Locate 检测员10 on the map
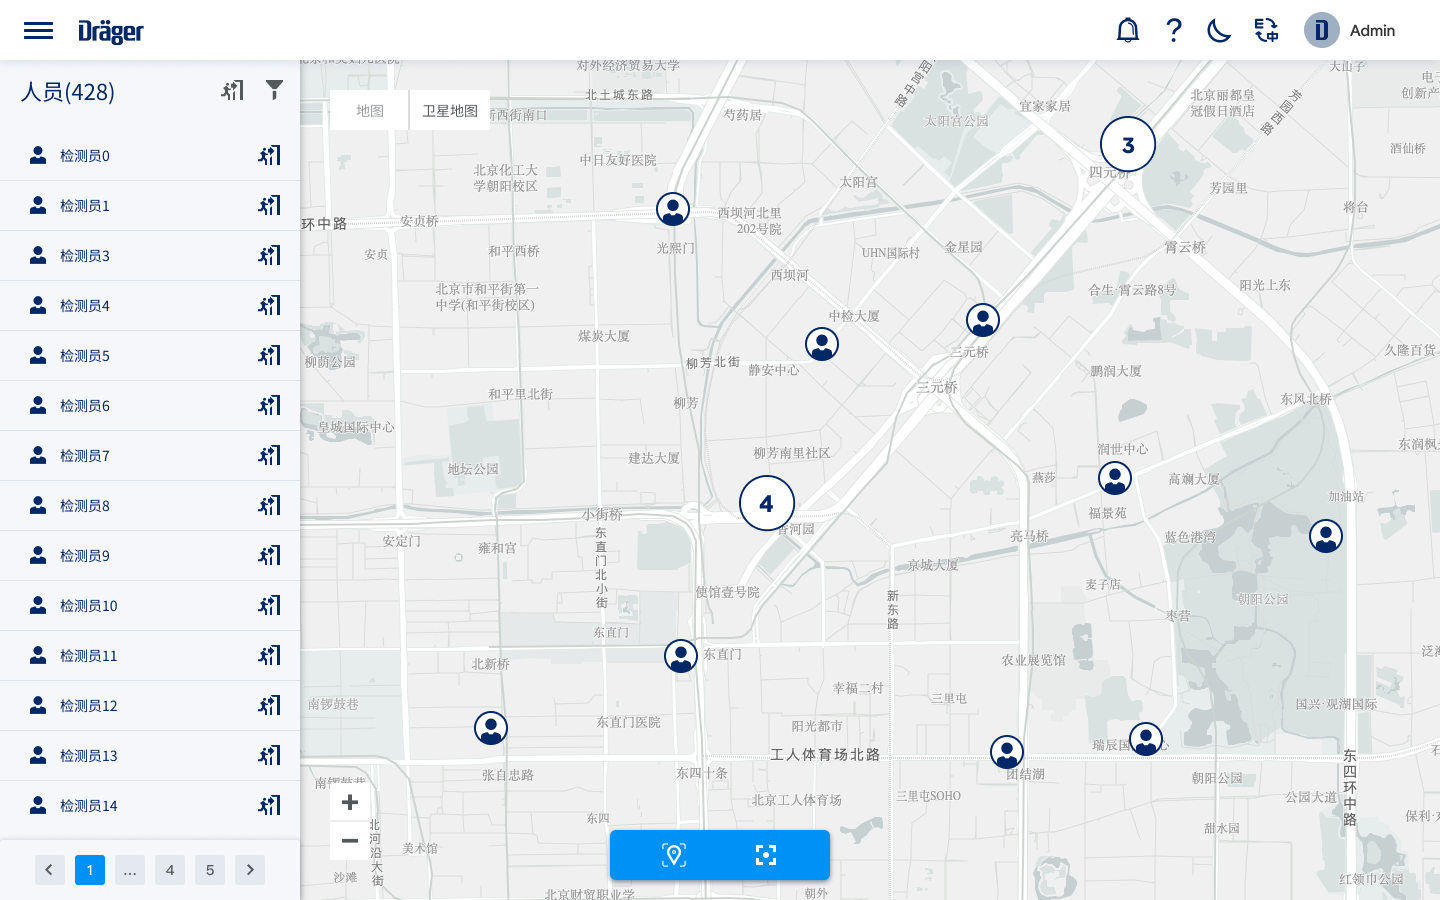This screenshot has height=900, width=1440. click(269, 606)
